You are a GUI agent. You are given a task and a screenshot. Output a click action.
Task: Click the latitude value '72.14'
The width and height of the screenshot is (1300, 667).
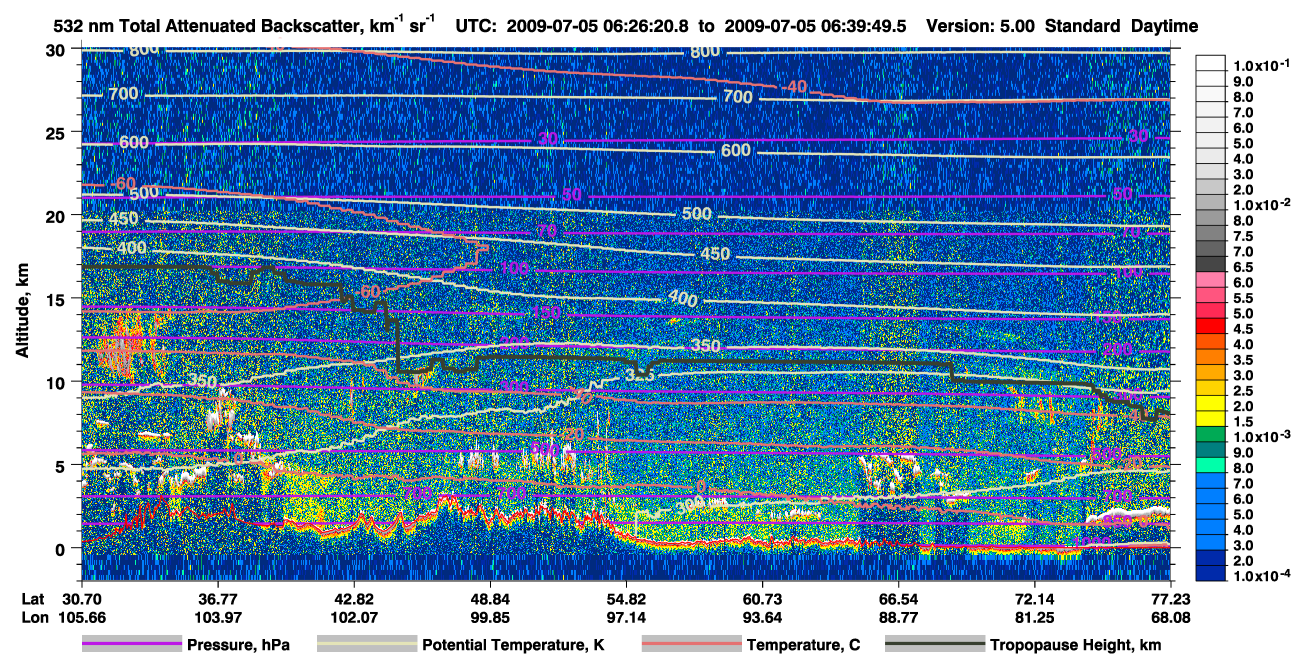tap(1034, 598)
